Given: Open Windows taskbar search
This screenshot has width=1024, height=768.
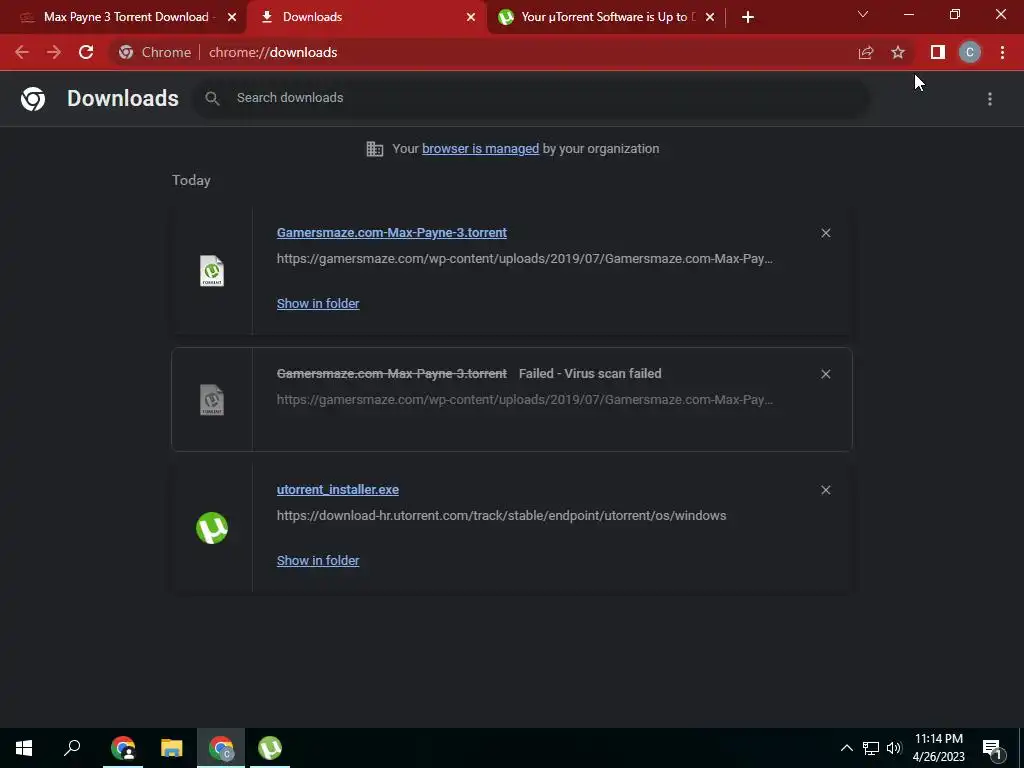Looking at the screenshot, I should click(x=72, y=748).
